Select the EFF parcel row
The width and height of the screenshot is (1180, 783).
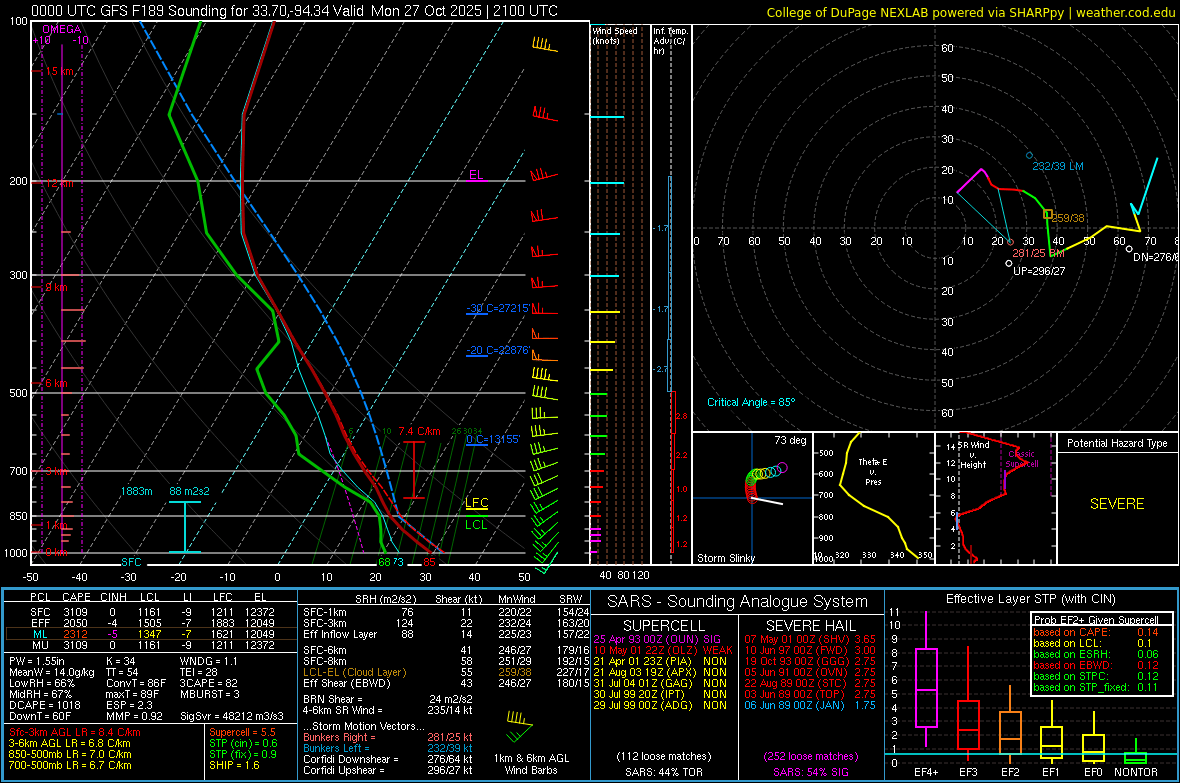[x=151, y=623]
